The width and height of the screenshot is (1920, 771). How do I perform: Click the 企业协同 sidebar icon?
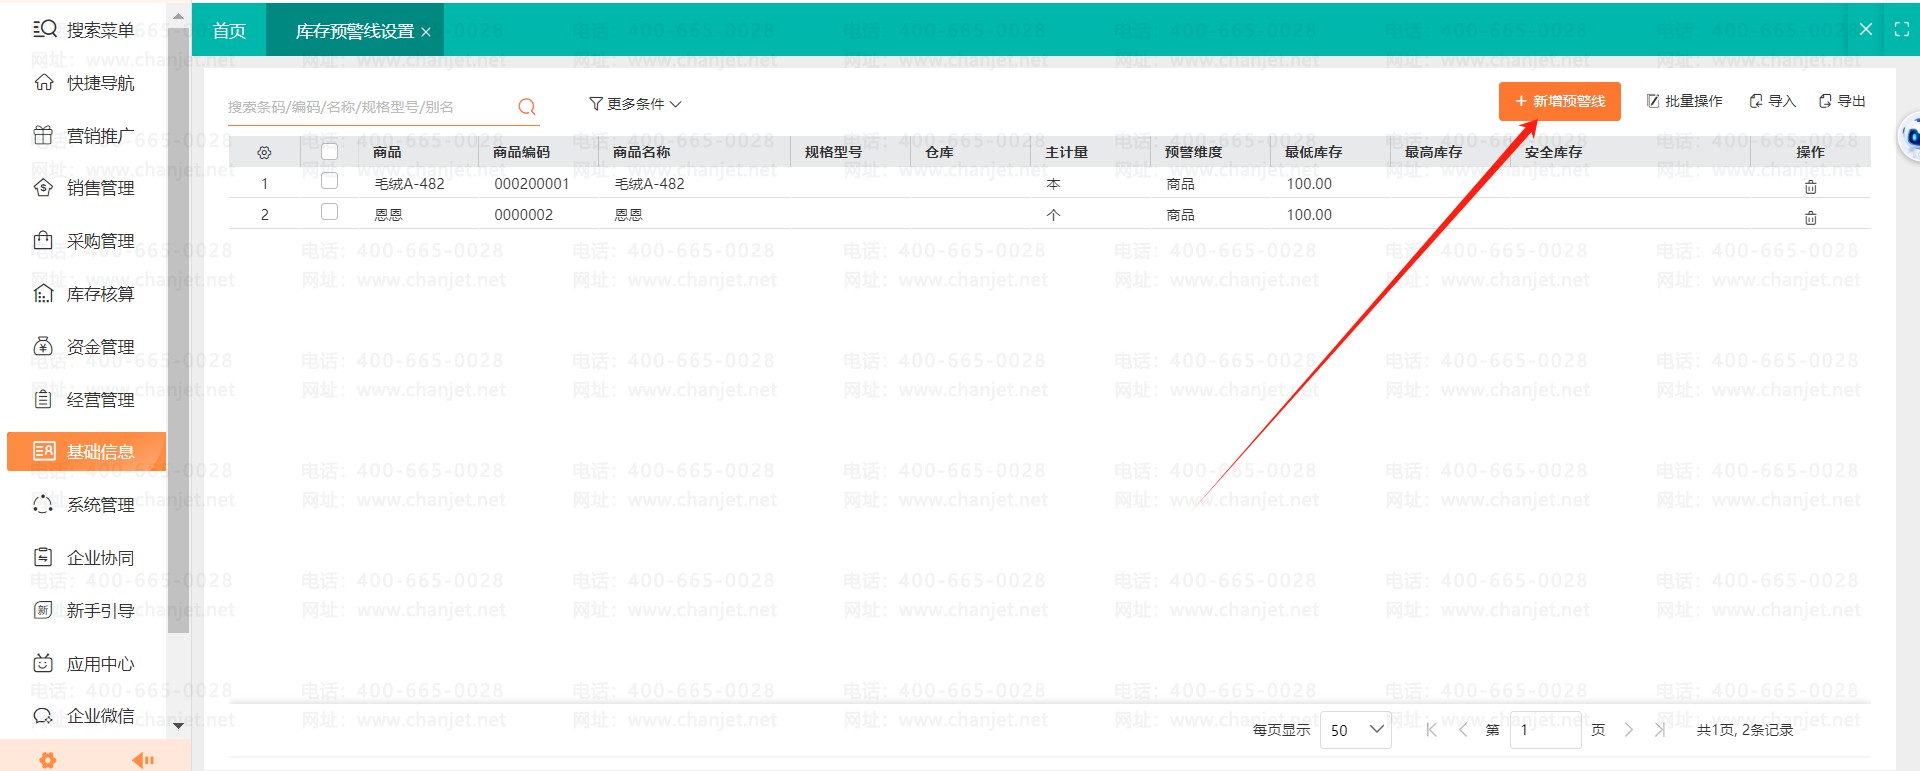[43, 557]
